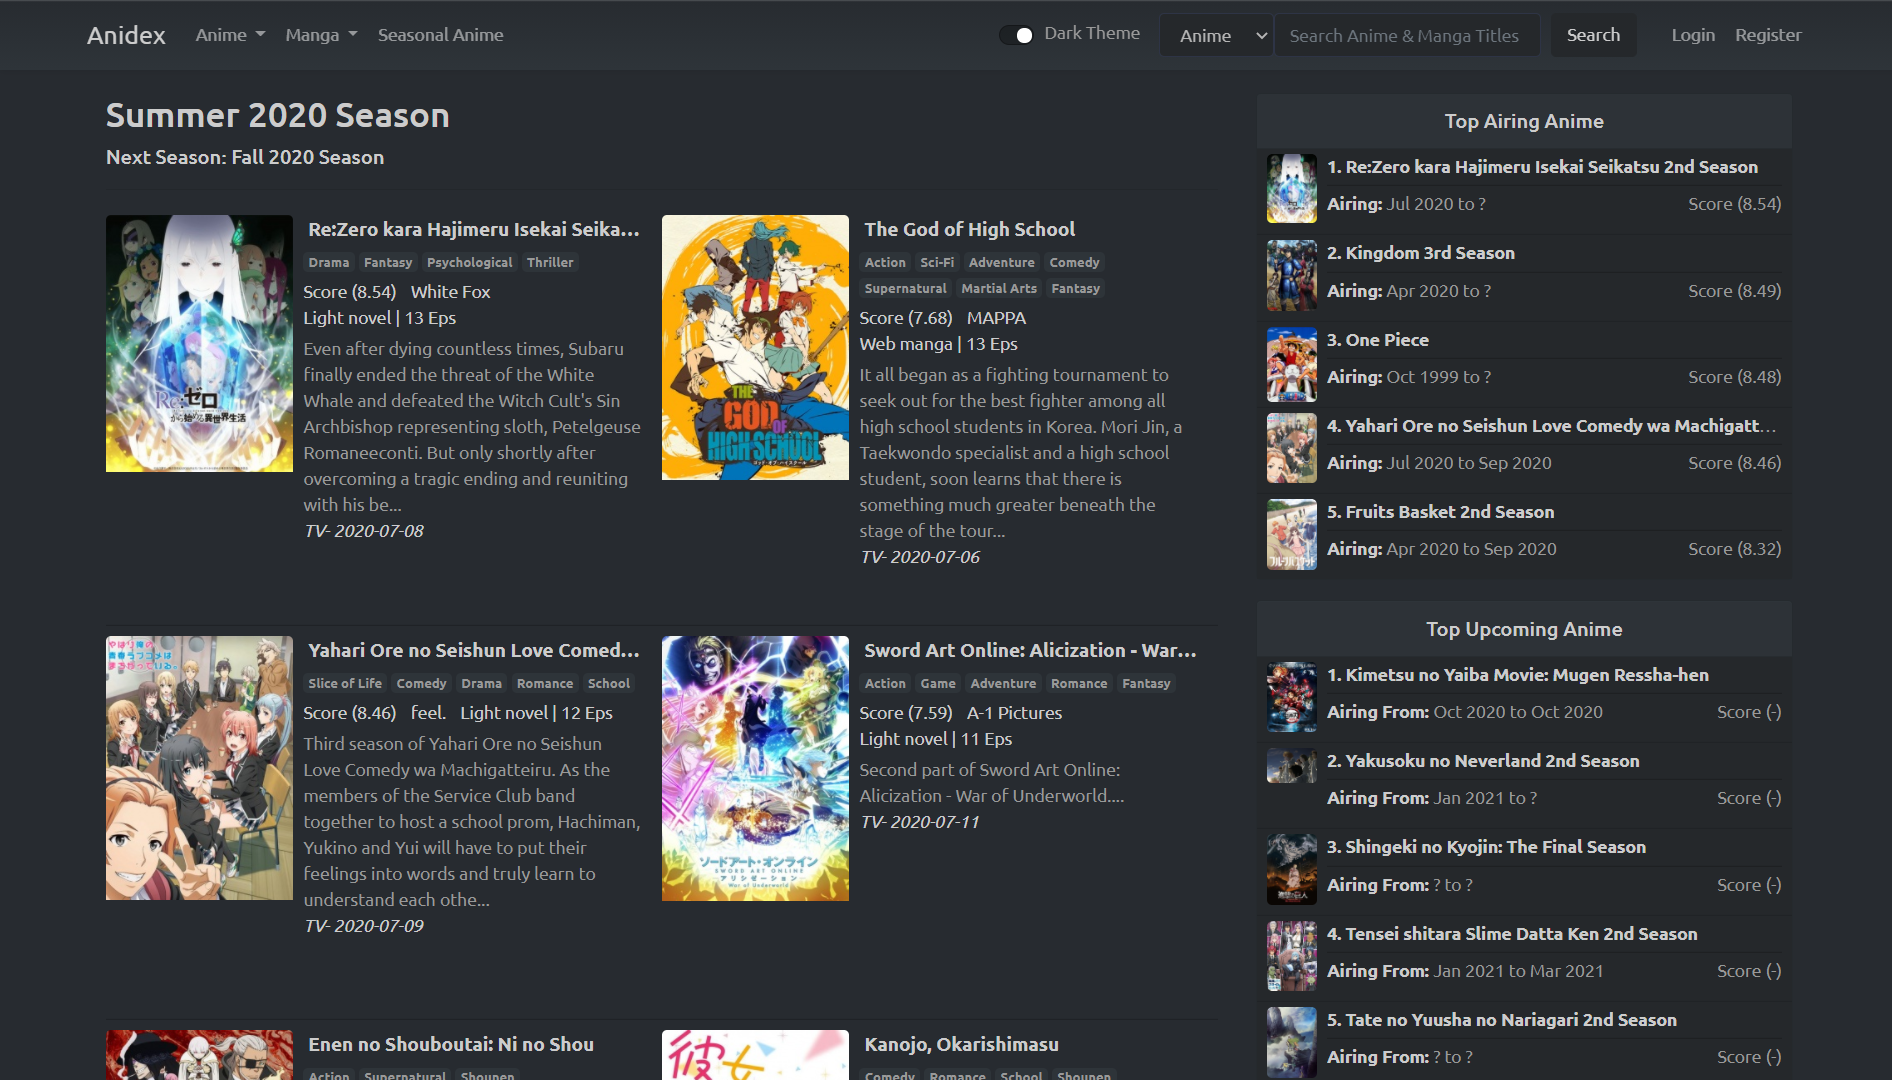Open Re:Zero cover image in season list

tap(199, 343)
